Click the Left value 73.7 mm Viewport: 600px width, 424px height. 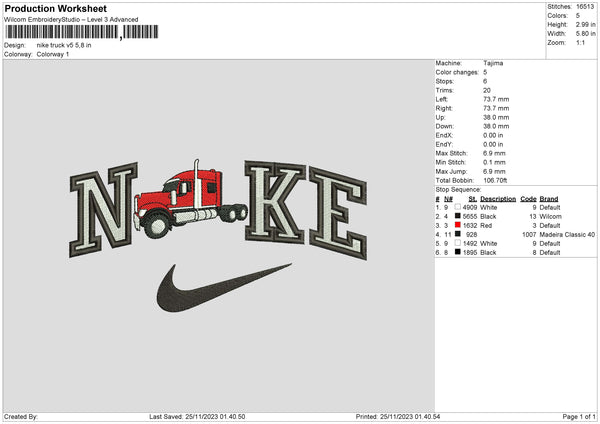[496, 99]
